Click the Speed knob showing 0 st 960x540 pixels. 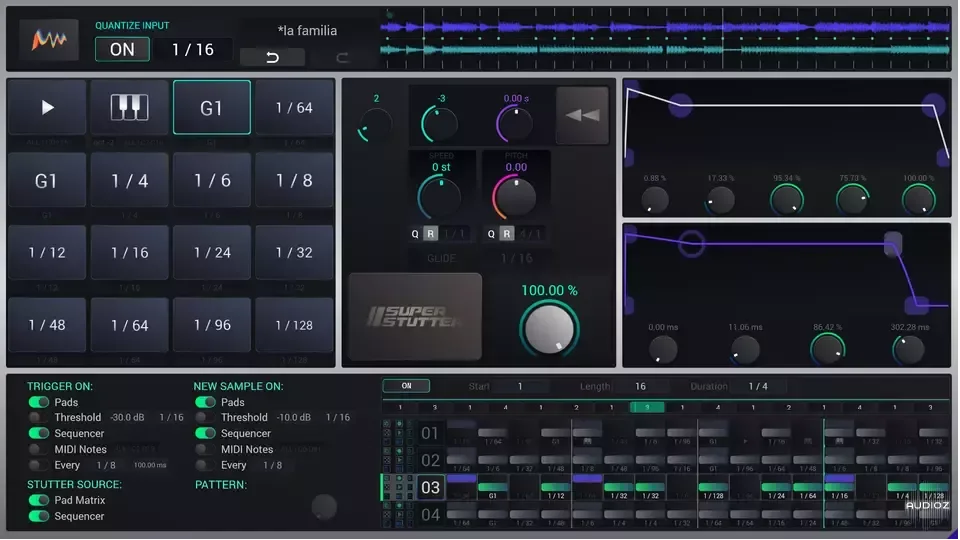point(439,198)
